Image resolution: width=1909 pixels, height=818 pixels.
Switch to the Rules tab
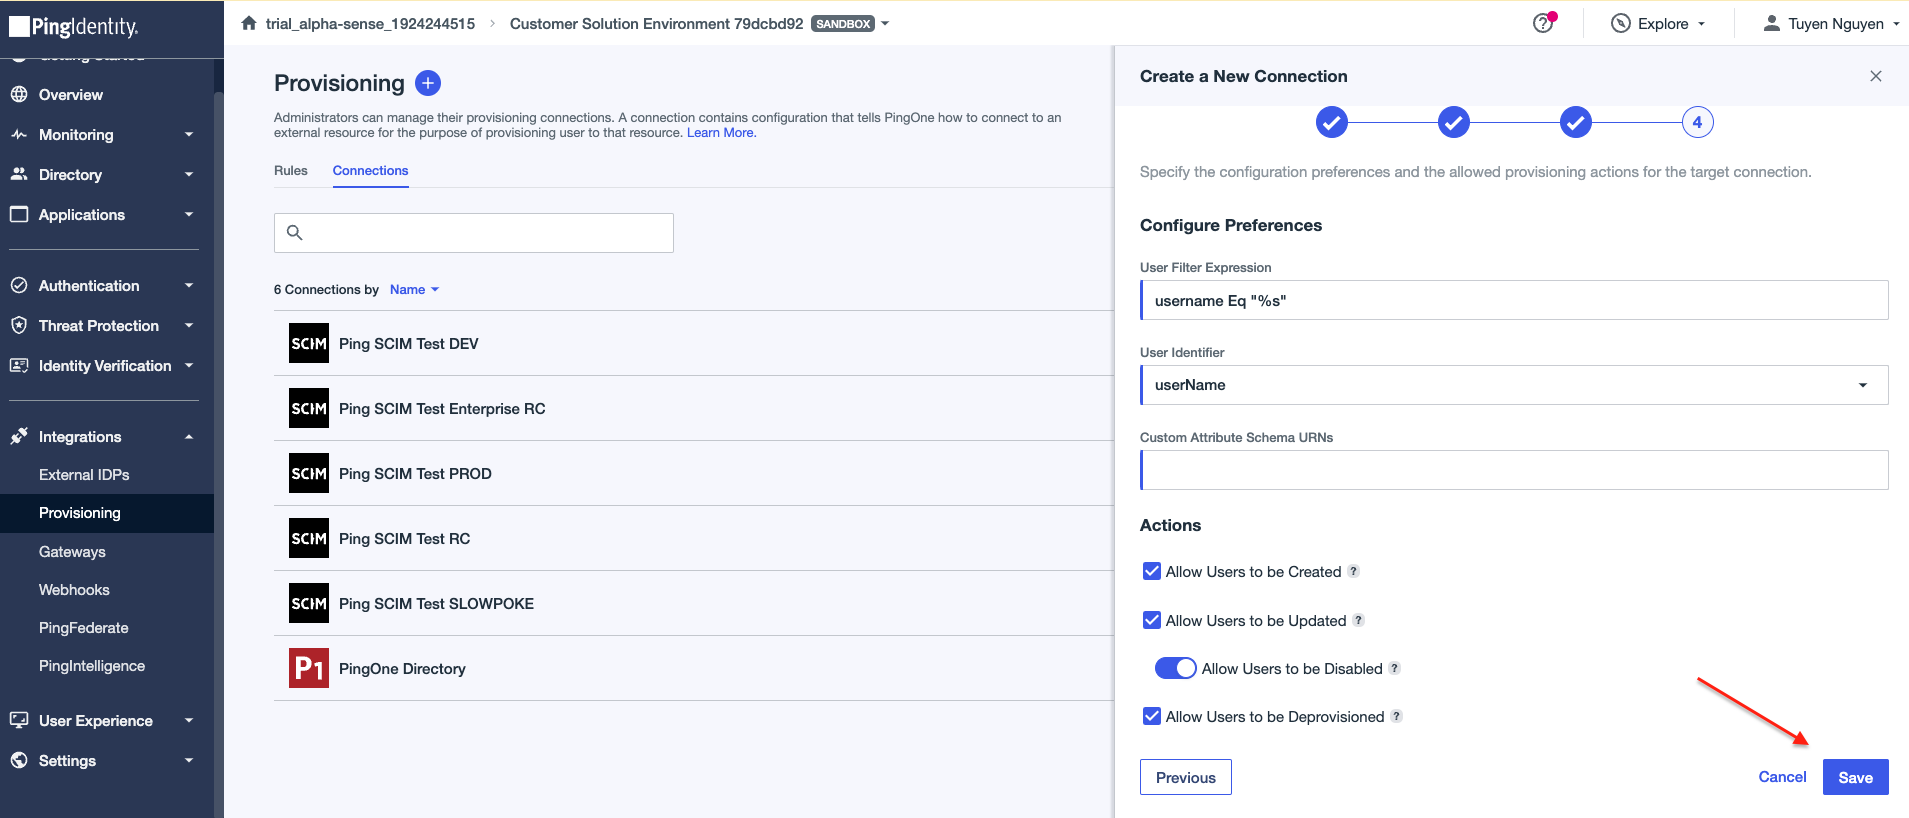291,170
